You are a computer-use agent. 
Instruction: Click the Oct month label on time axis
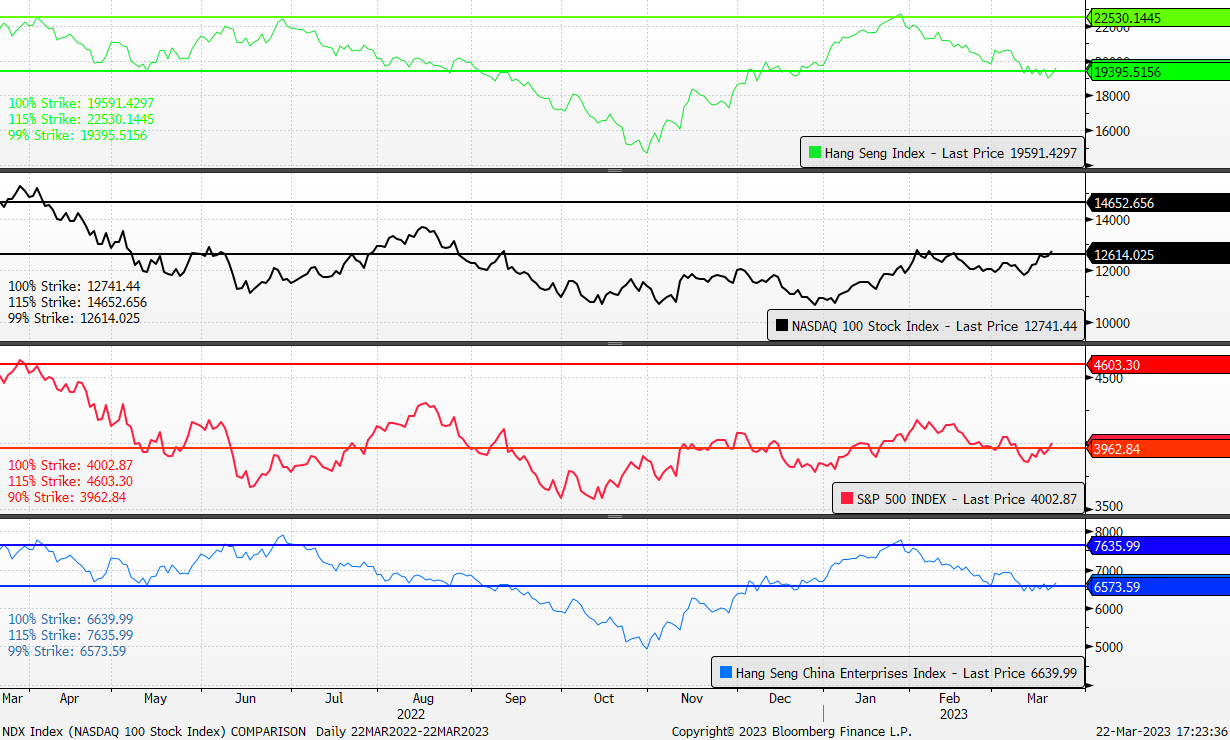tap(603, 699)
